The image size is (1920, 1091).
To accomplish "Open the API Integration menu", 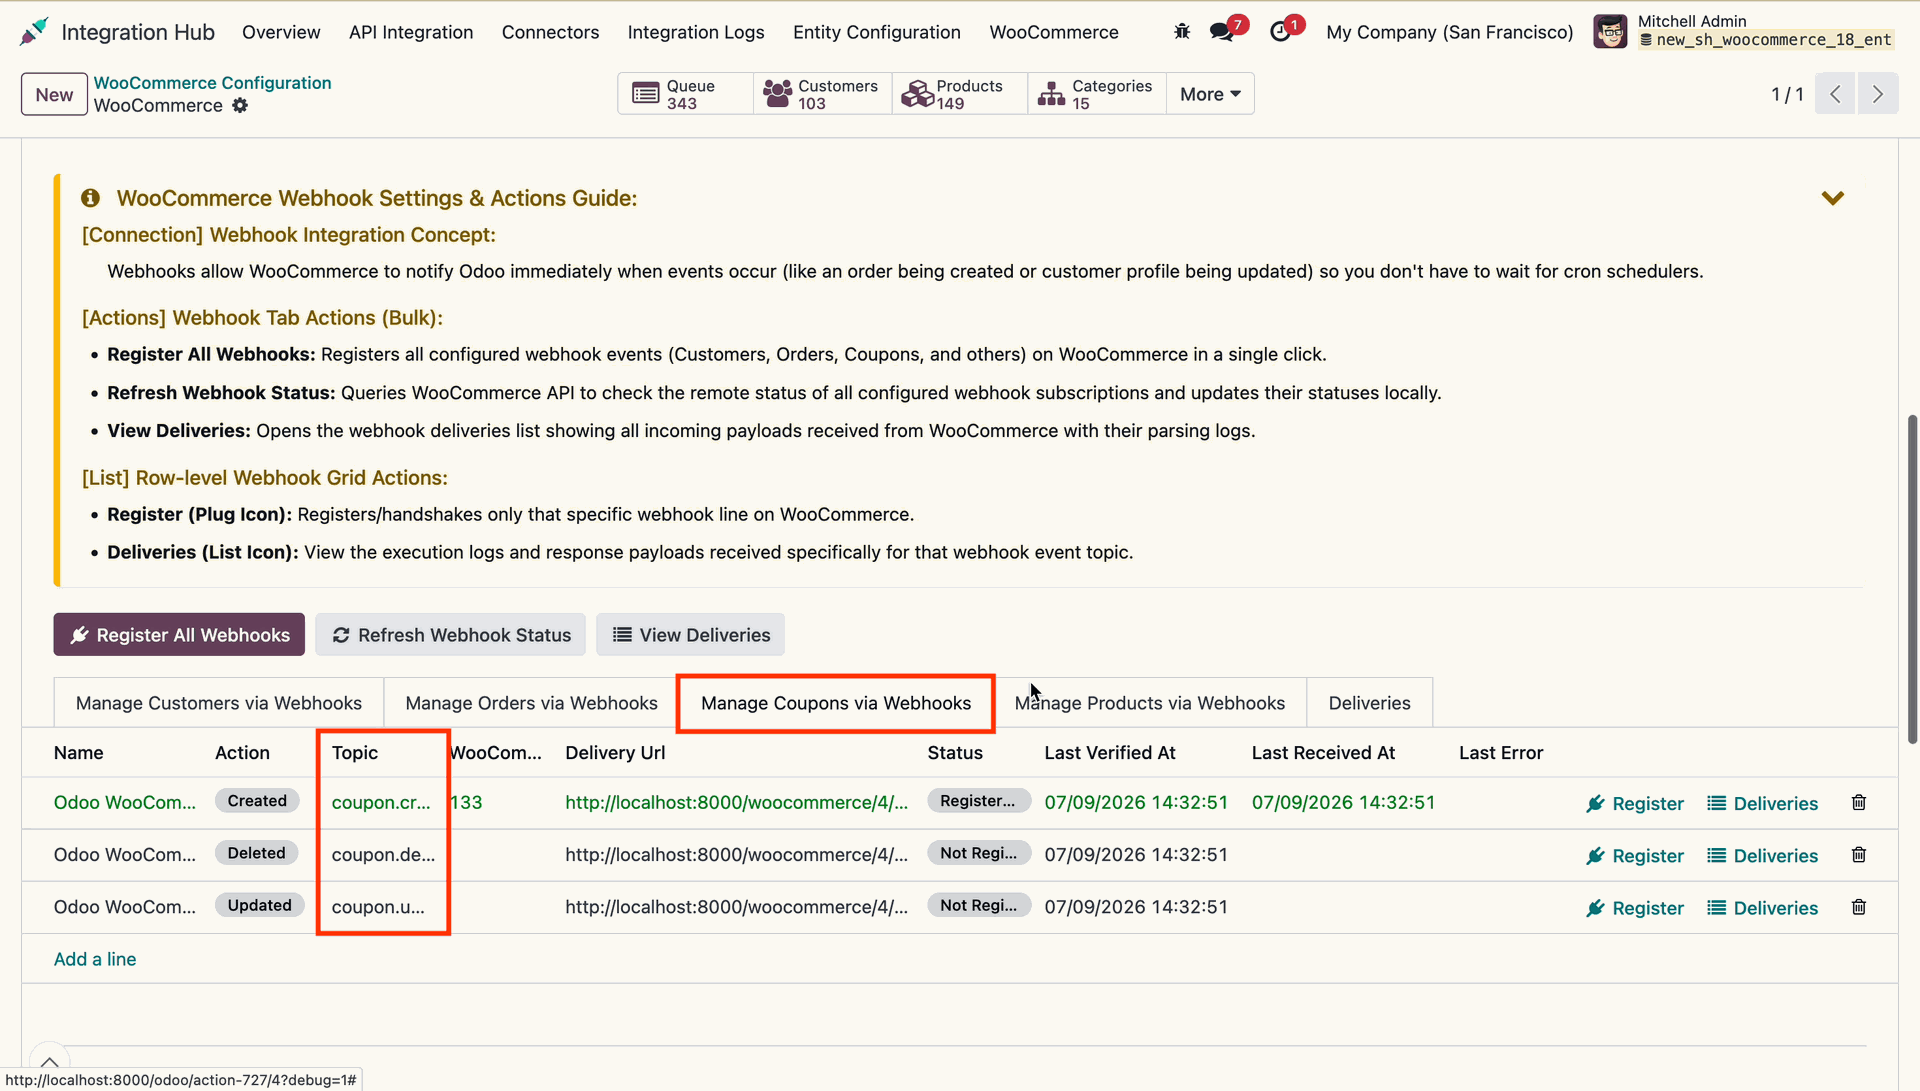I will tap(411, 32).
